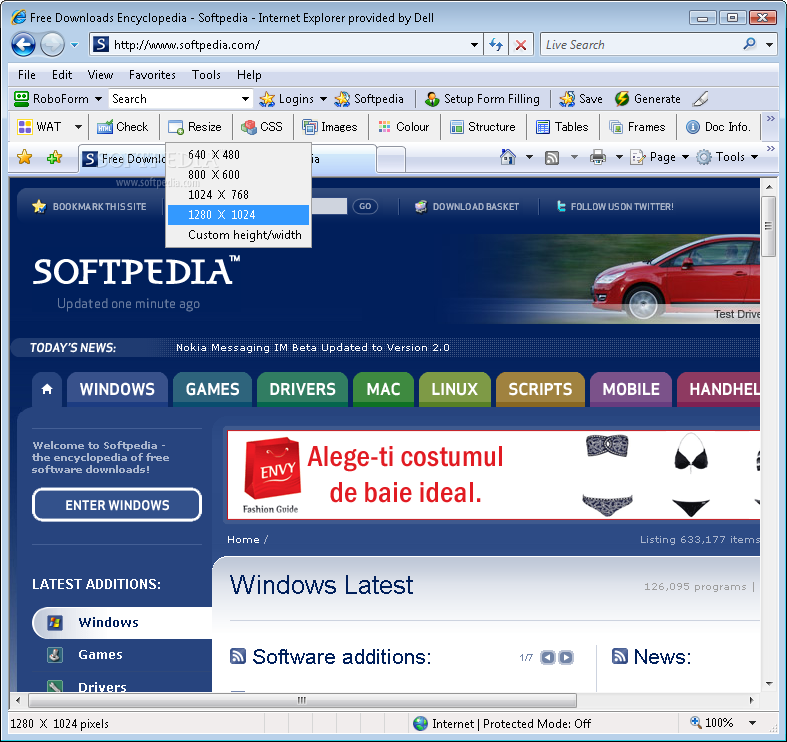Screen dimensions: 787x742
Task: Open the Images tool
Action: pyautogui.click(x=330, y=127)
